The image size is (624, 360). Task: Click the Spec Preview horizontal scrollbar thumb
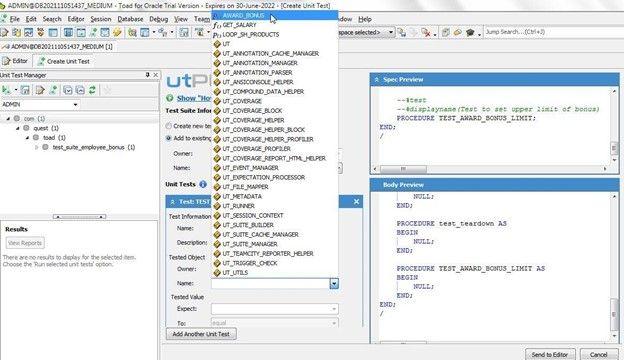403,169
